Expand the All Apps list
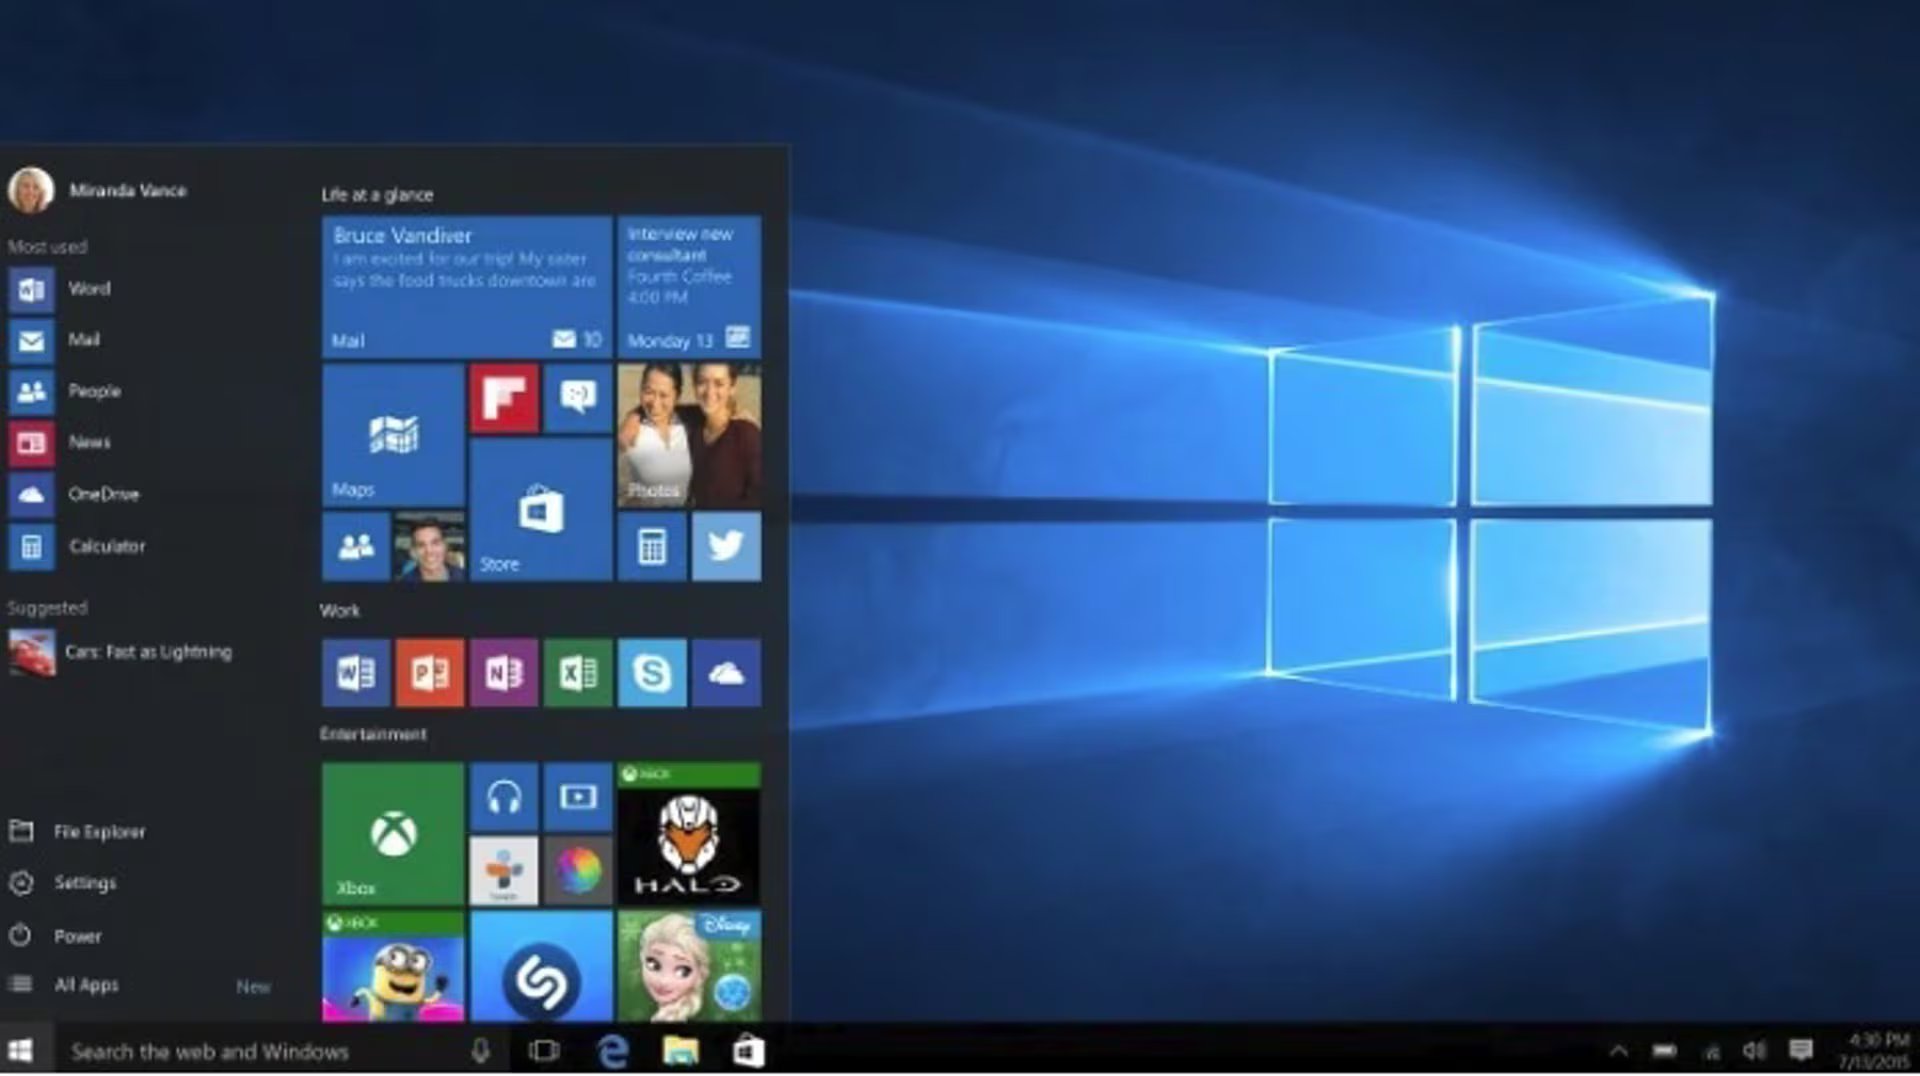The width and height of the screenshot is (1920, 1076). 86,985
